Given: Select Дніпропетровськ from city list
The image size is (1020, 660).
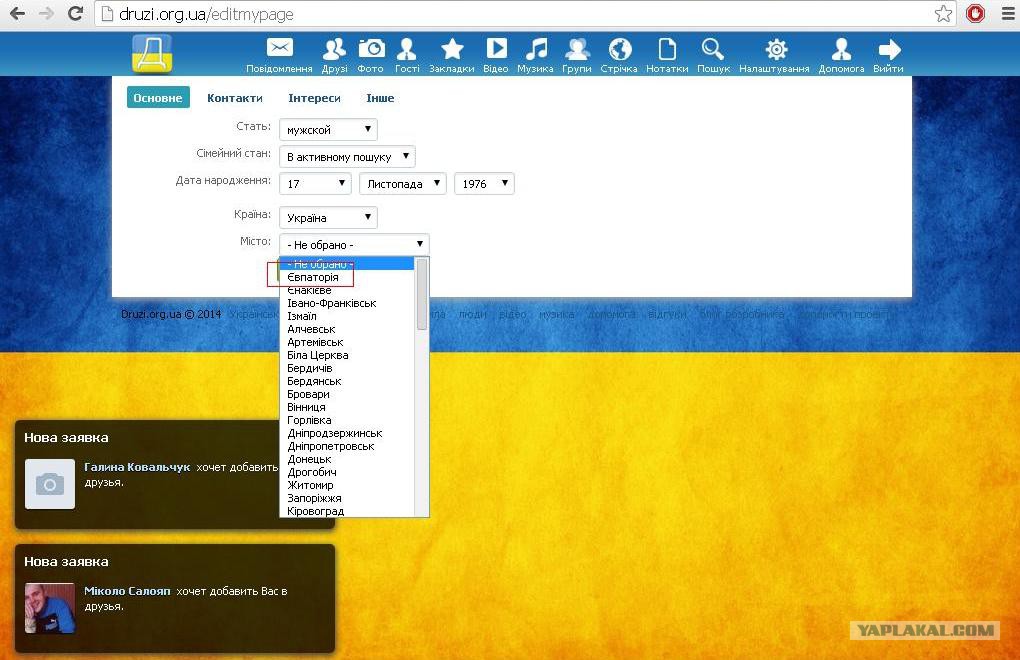Looking at the screenshot, I should pyautogui.click(x=347, y=446).
